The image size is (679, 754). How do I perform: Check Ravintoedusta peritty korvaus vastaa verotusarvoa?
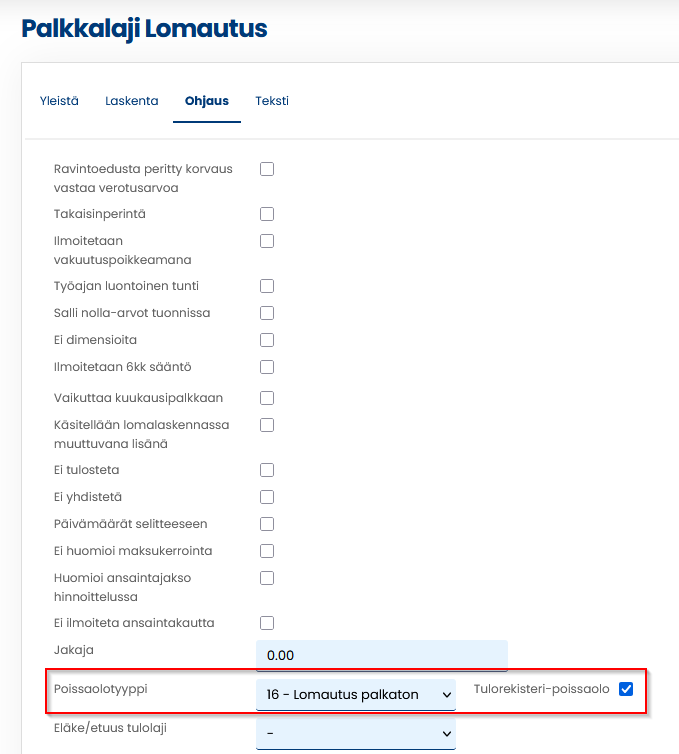[x=267, y=169]
